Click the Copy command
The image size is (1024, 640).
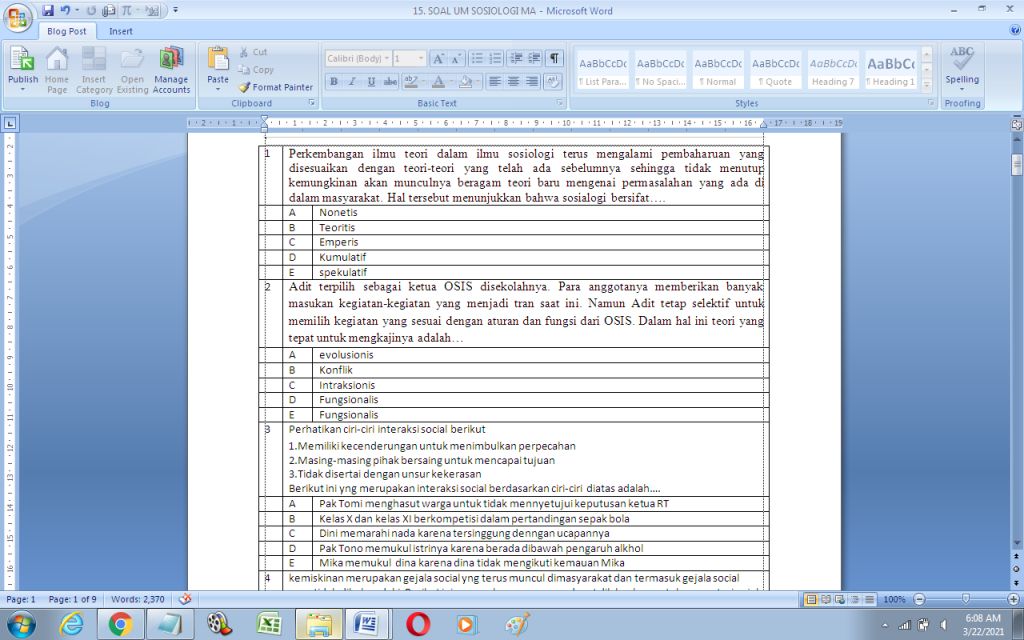tap(255, 69)
